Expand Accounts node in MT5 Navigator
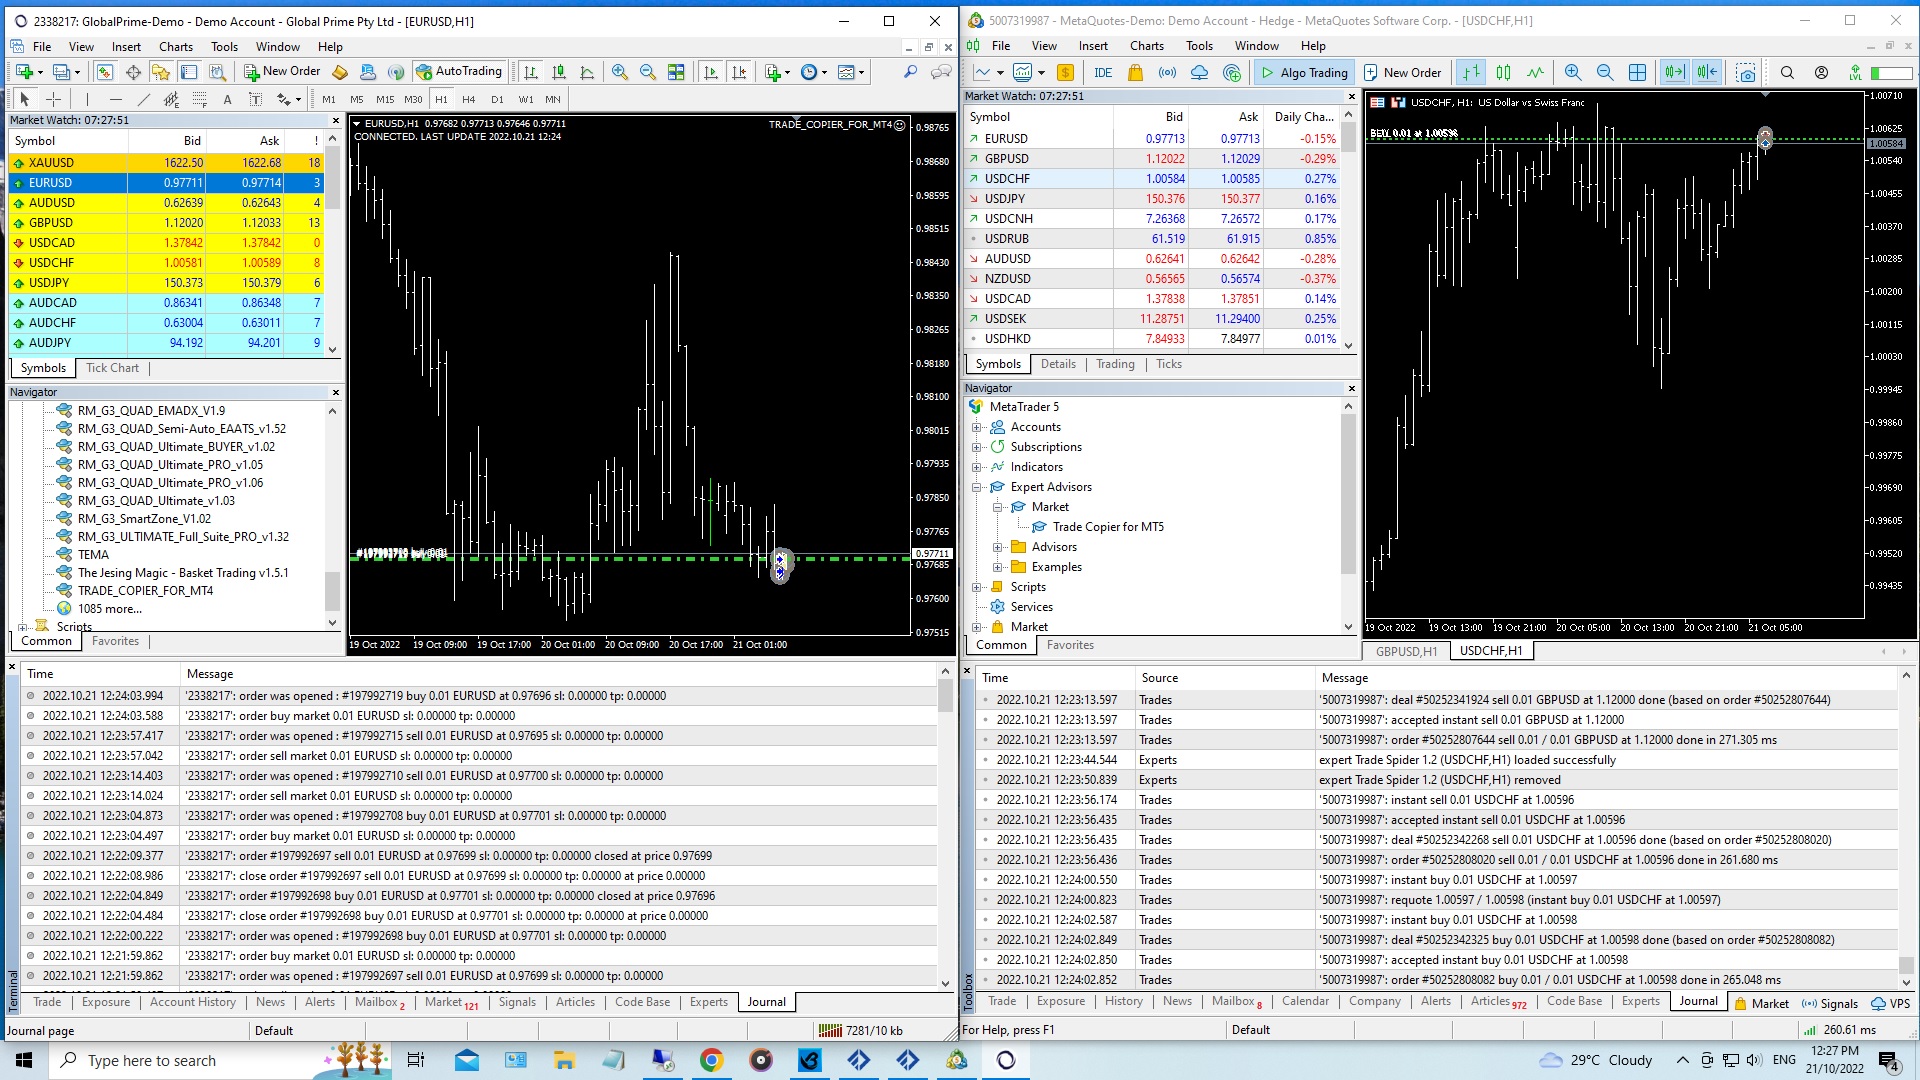This screenshot has width=1920, height=1080. point(977,427)
